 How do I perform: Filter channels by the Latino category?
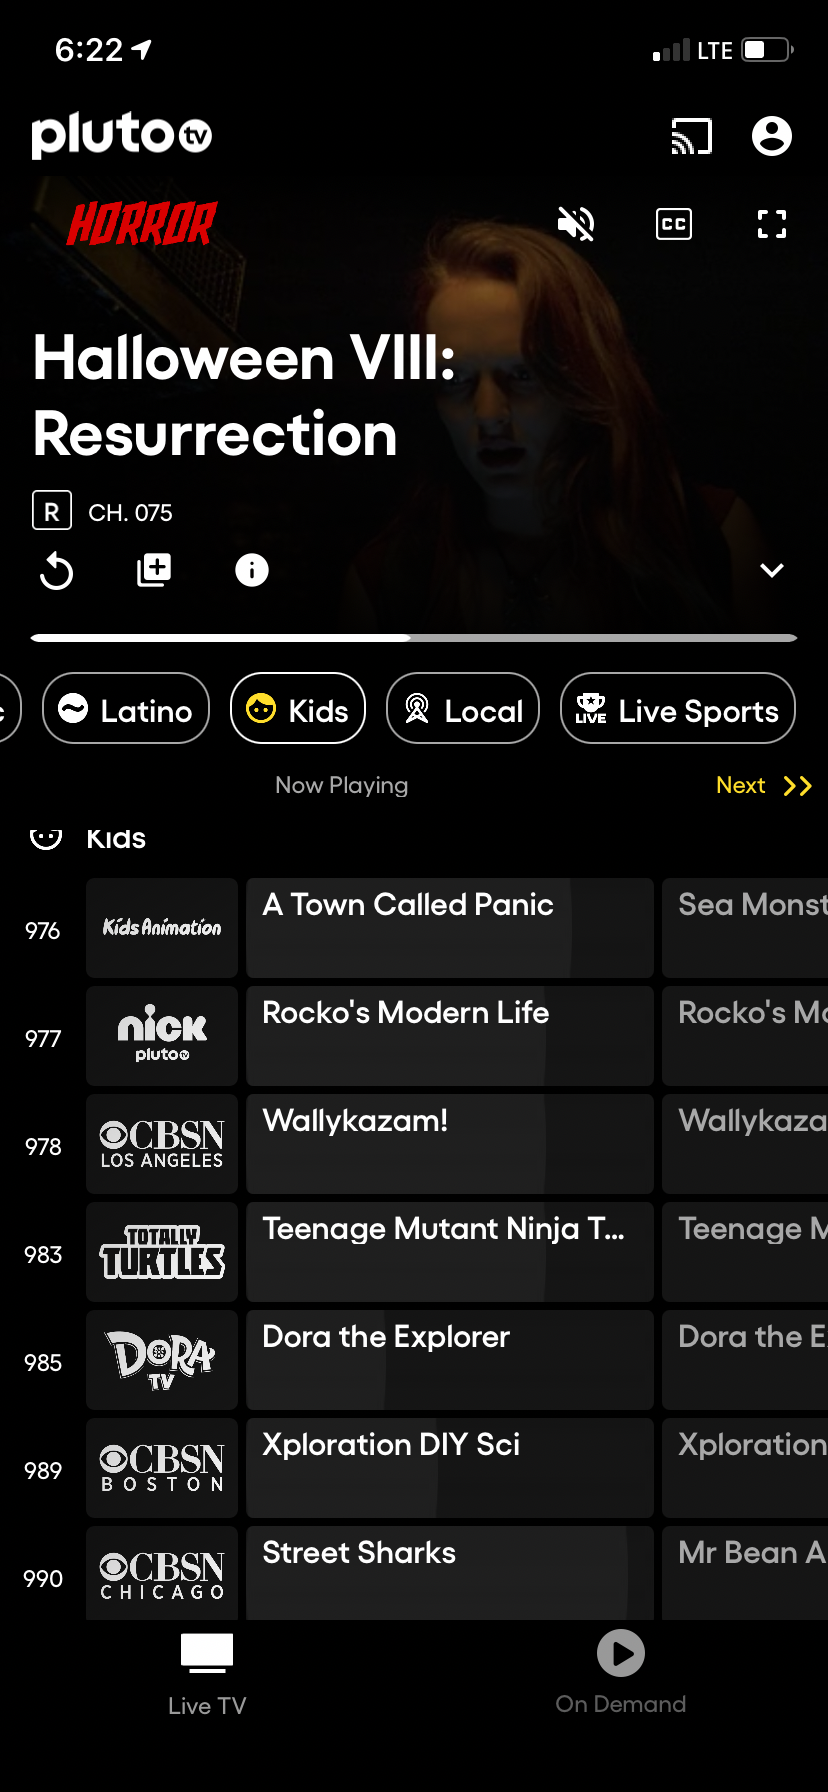point(126,709)
